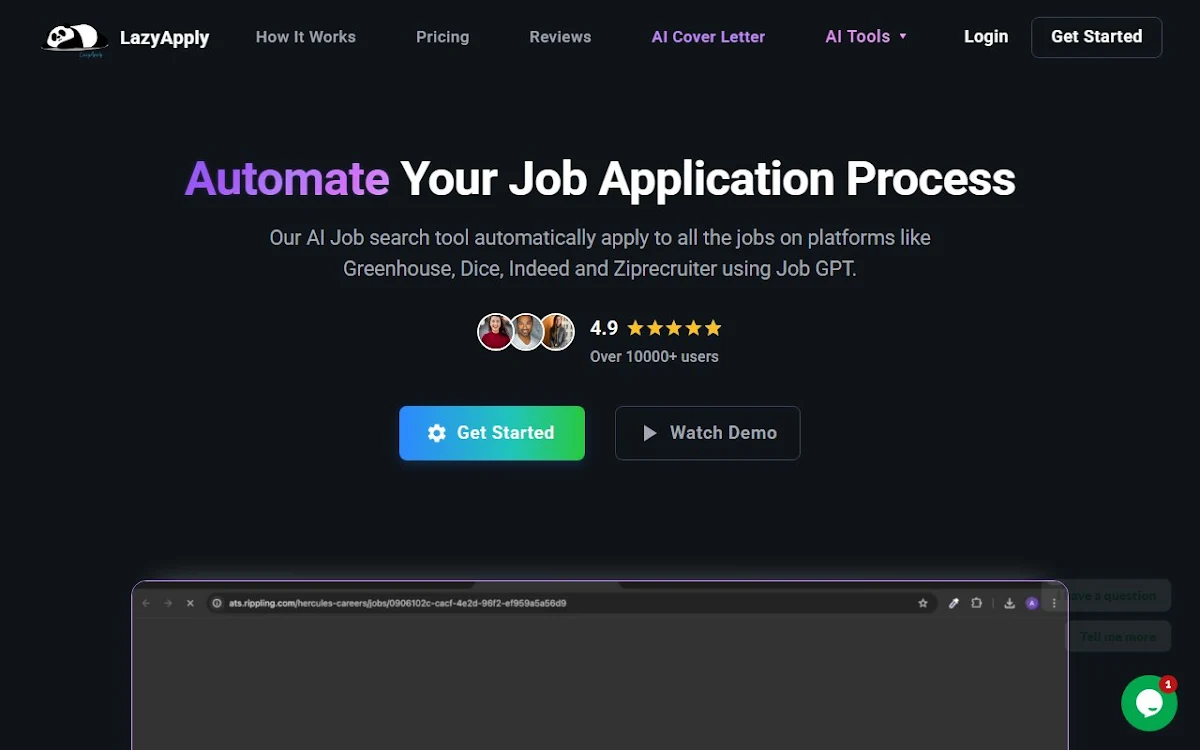Click the forward arrow in demo browser

168,603
